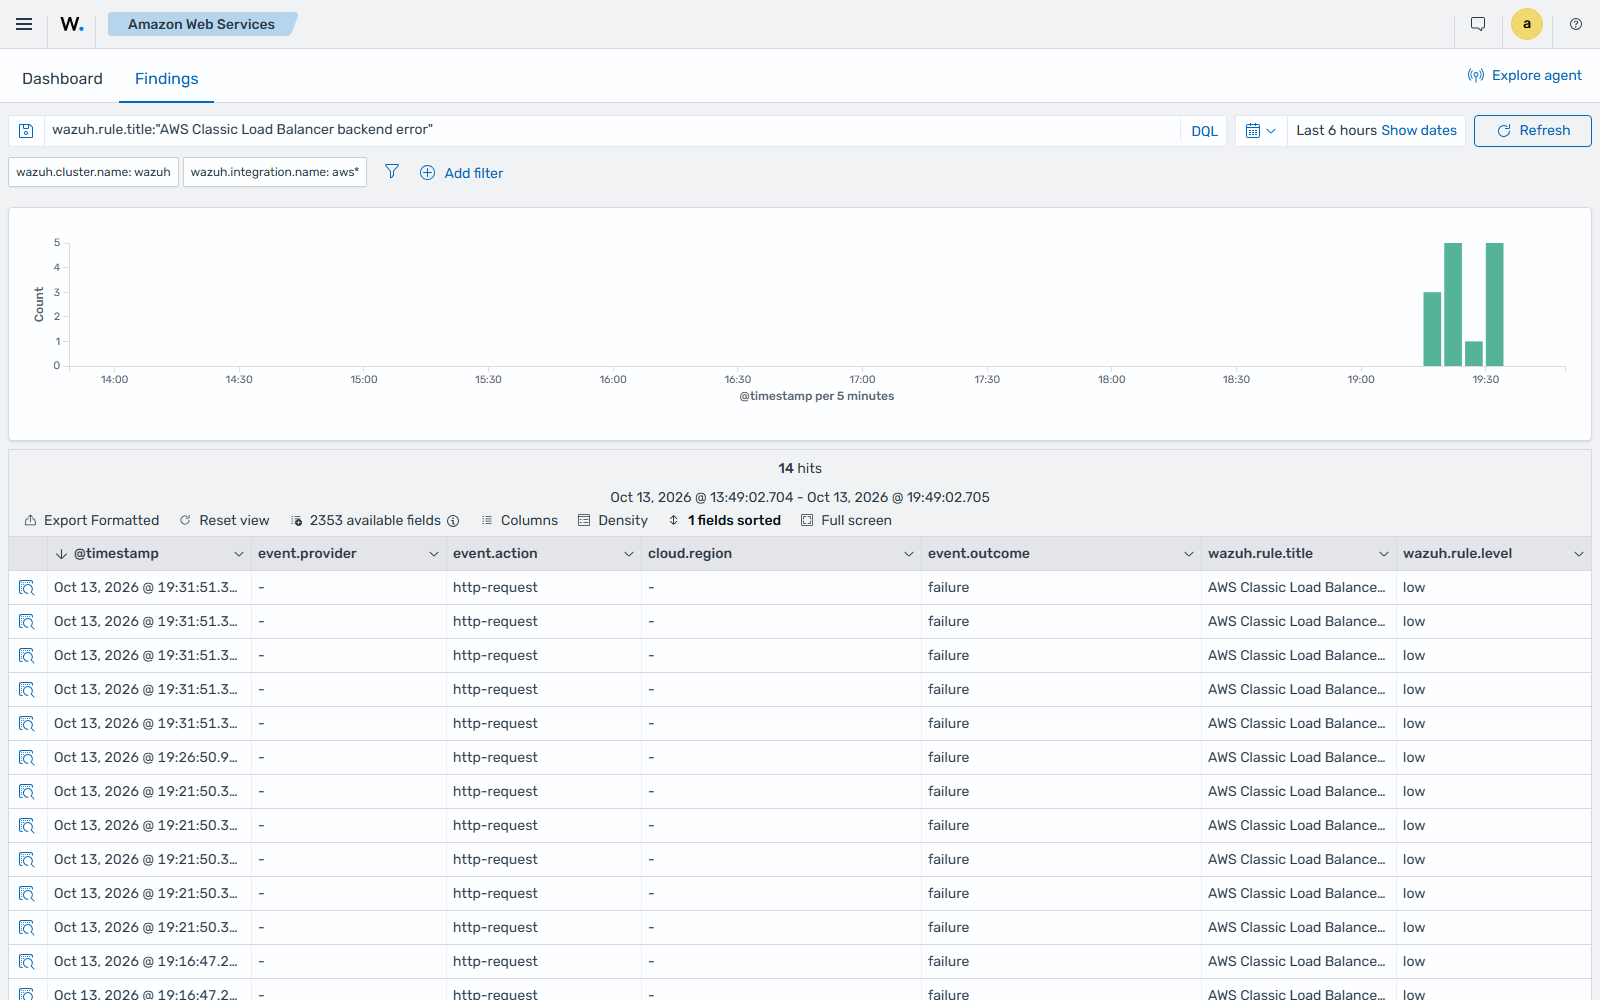Viewport: 1600px width, 1000px height.
Task: Switch to the Dashboard tab
Action: click(x=62, y=78)
